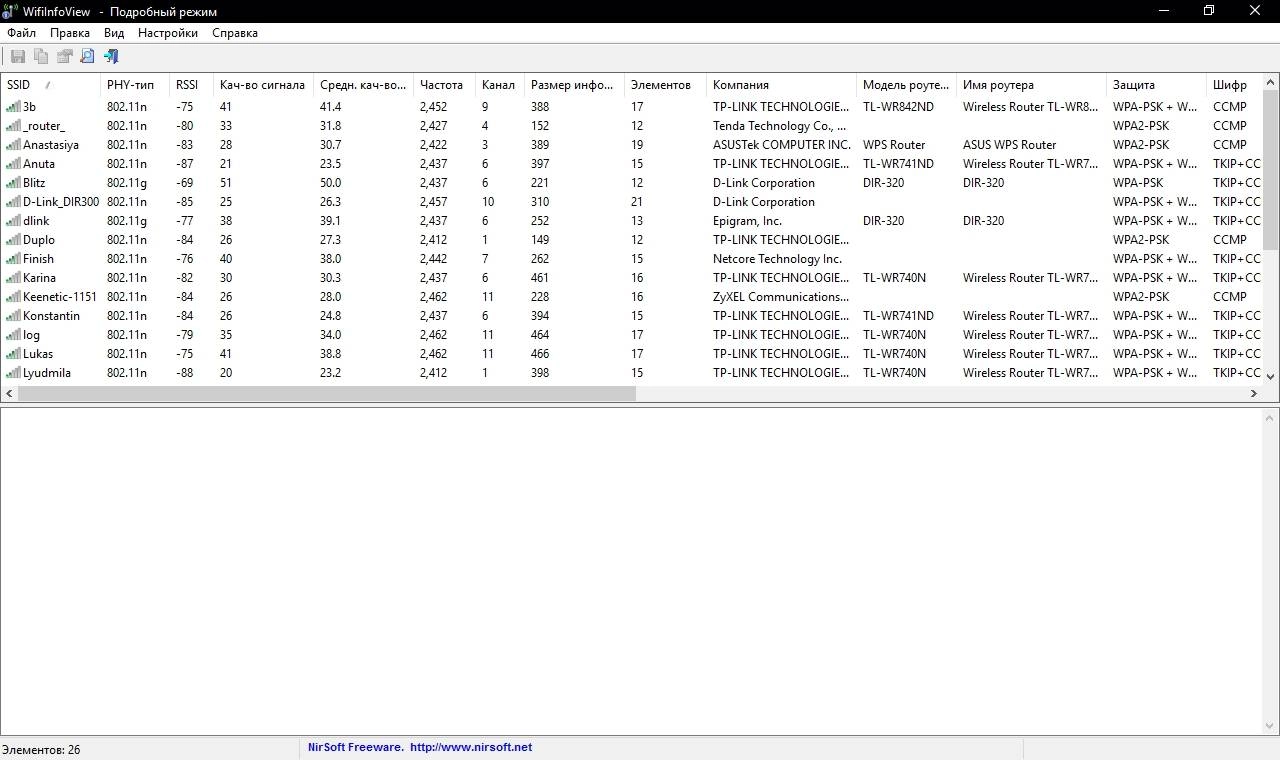Click the signal icon beside log
Screen dimensions: 1280x760
point(13,335)
